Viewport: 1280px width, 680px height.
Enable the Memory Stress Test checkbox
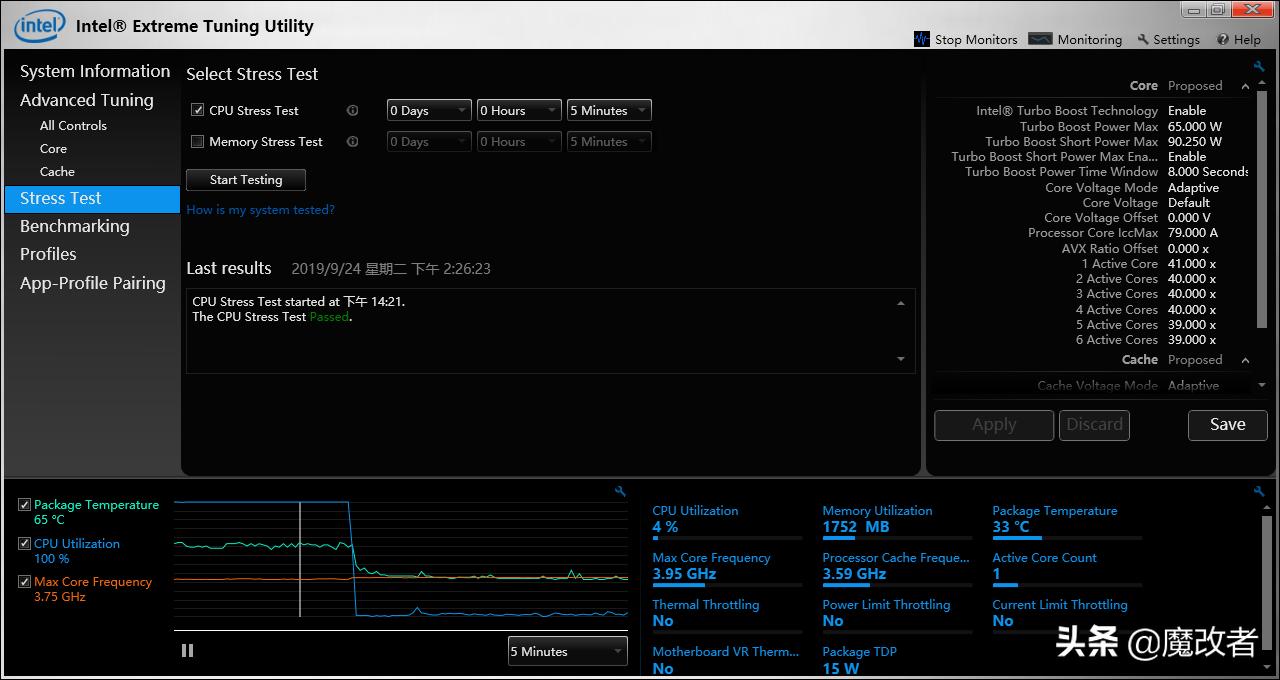click(x=197, y=142)
